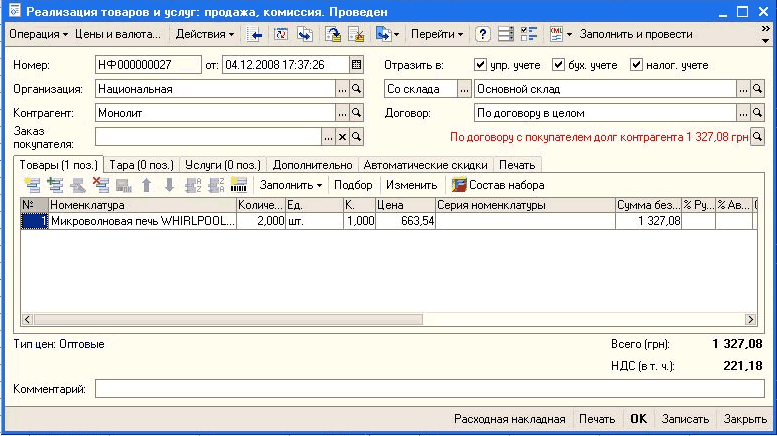Click the checklist structure icon in toolbar
The width and height of the screenshot is (777, 436).
tap(529, 34)
